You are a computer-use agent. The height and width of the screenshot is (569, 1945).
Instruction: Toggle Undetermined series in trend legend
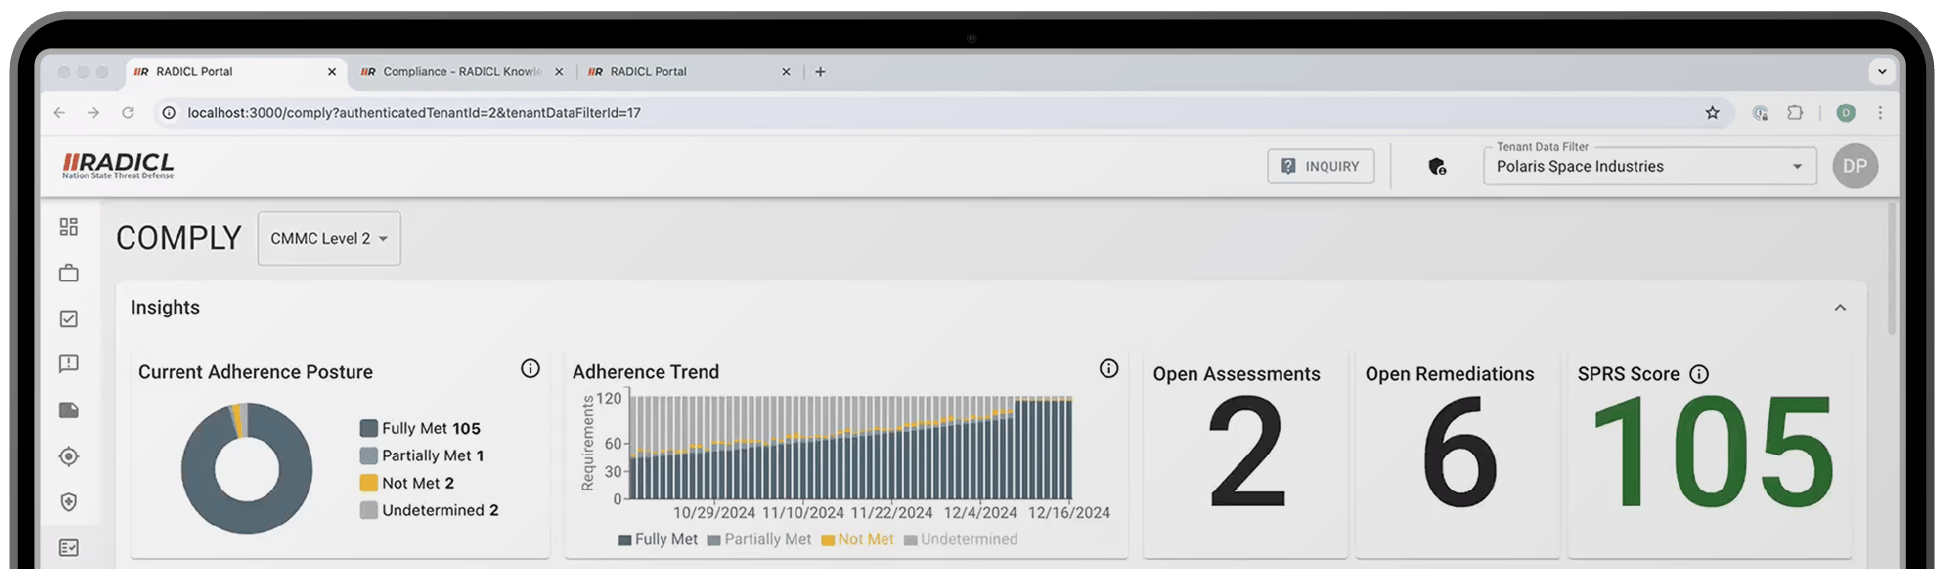pyautogui.click(x=960, y=540)
